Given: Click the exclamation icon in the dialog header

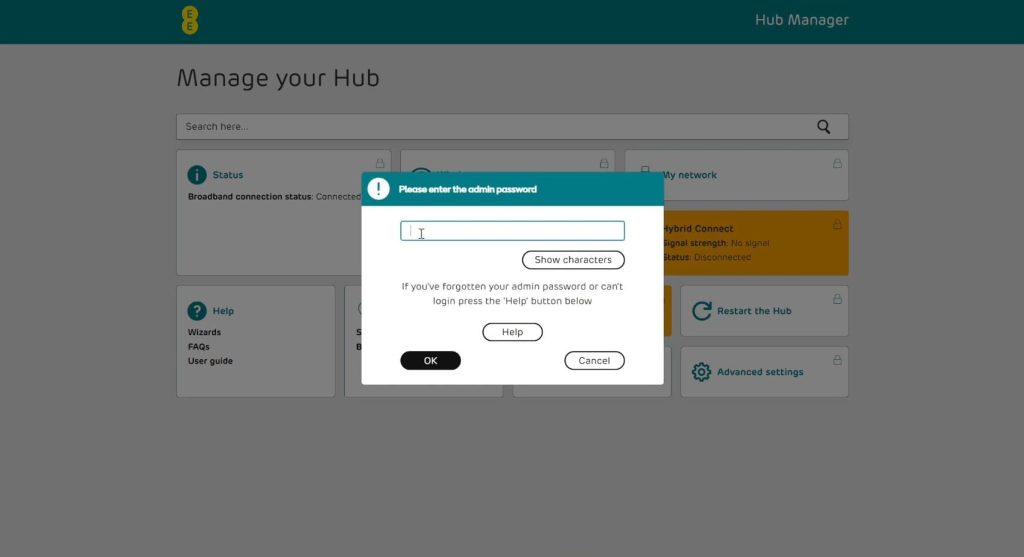Looking at the screenshot, I should [x=378, y=189].
